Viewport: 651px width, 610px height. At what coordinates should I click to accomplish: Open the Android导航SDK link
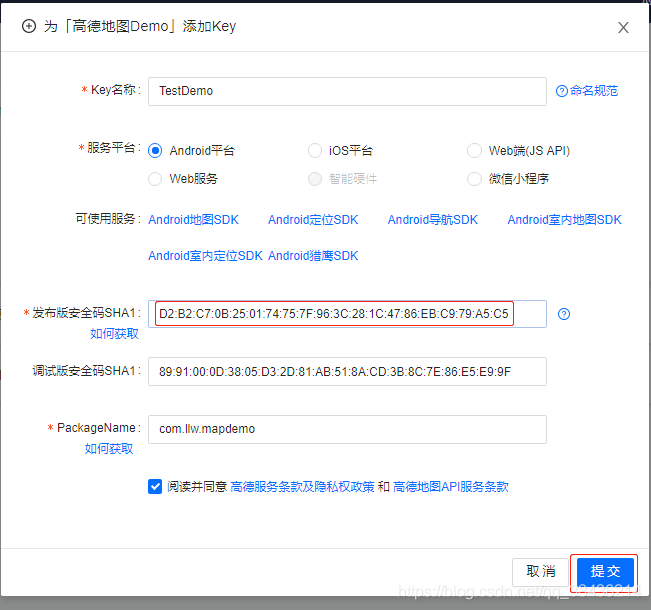pyautogui.click(x=433, y=219)
